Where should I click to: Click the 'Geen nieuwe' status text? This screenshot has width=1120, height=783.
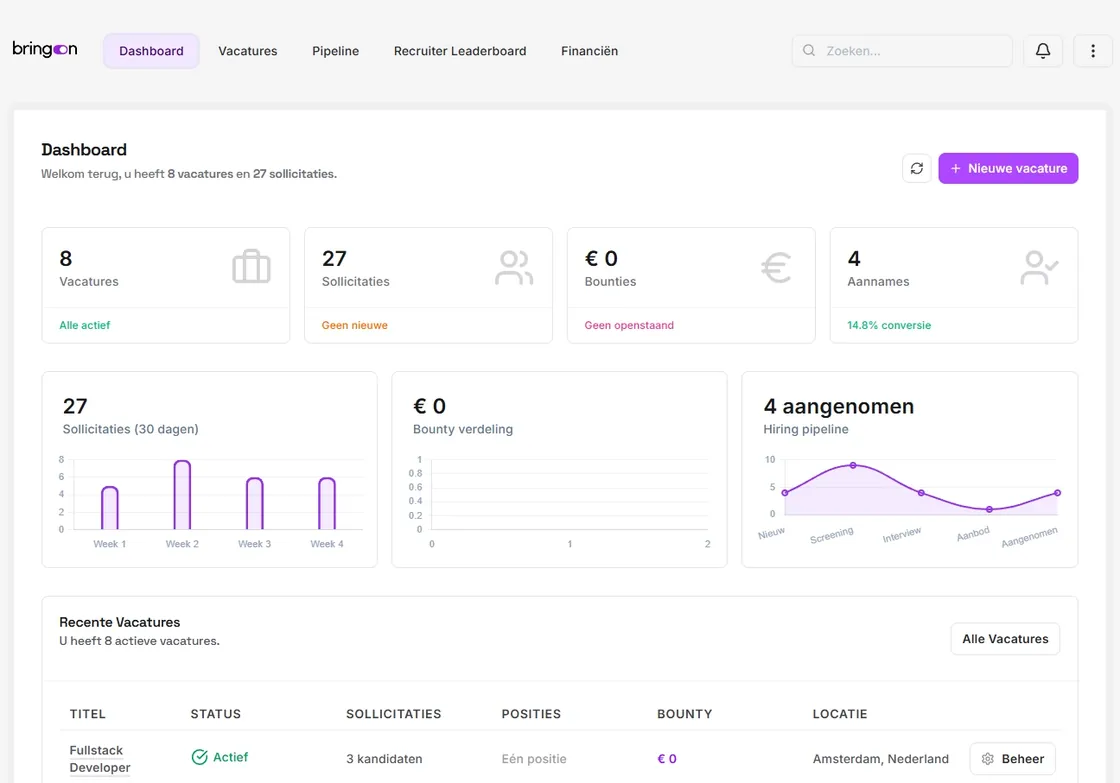(354, 325)
